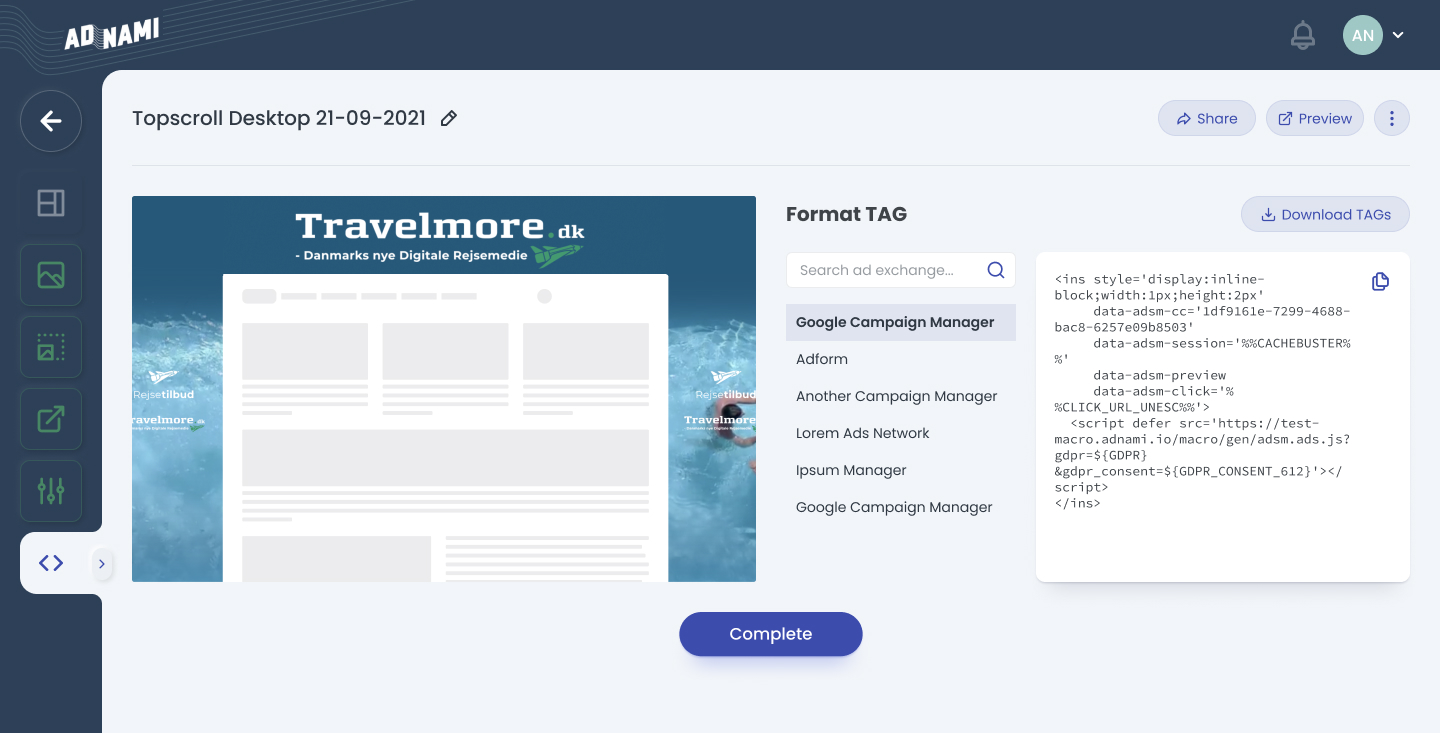Open the account dropdown arrow

(1398, 35)
